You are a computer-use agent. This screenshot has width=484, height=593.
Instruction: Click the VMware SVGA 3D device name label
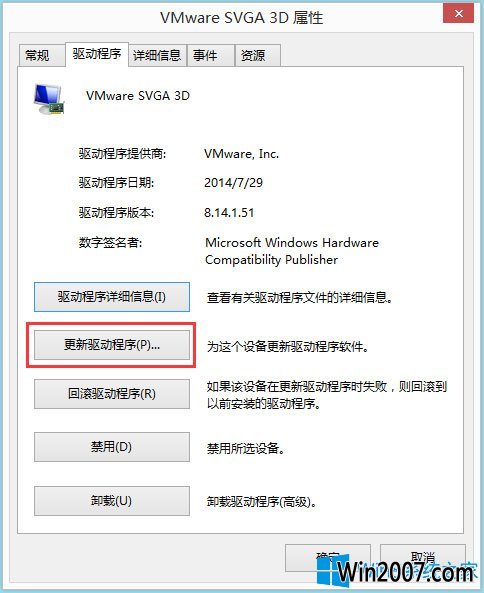click(x=138, y=96)
